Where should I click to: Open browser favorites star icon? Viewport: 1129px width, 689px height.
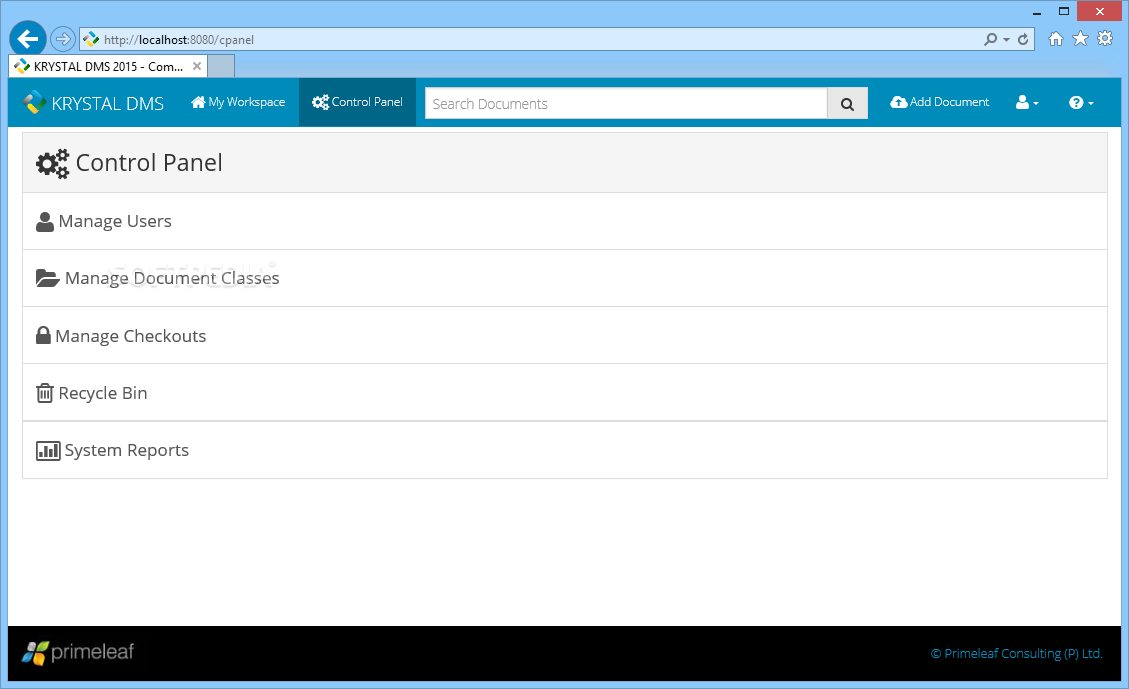tap(1080, 39)
